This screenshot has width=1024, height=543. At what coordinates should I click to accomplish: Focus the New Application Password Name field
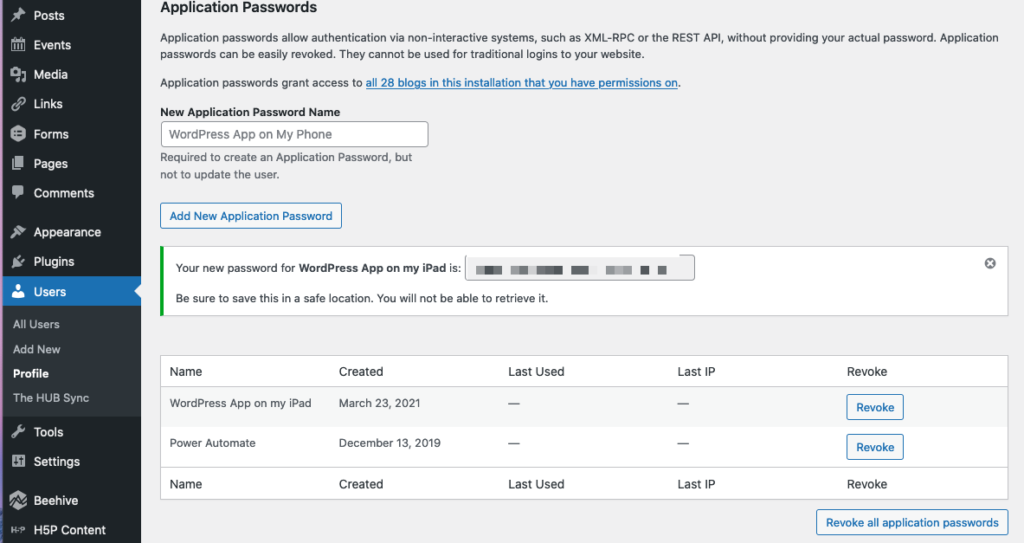tap(294, 134)
